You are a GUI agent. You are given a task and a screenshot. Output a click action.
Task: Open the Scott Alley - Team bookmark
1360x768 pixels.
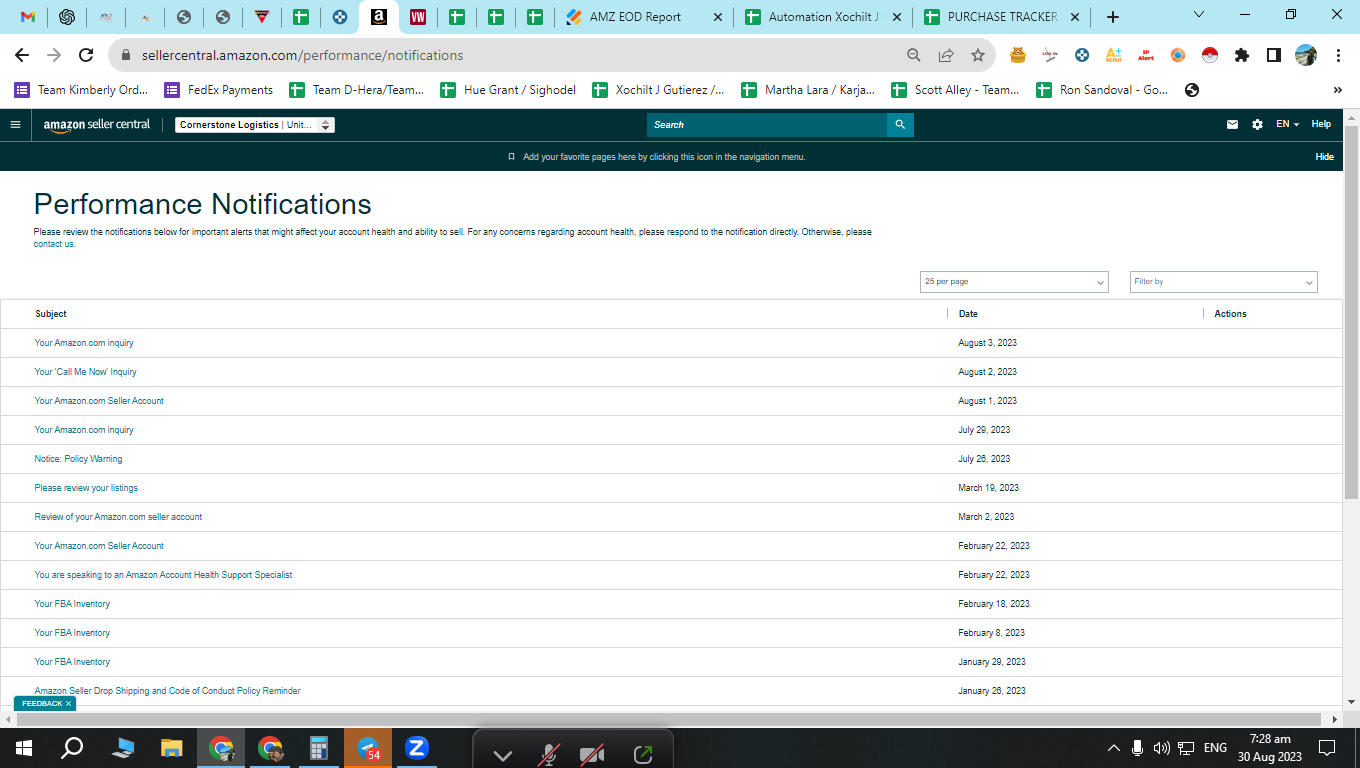tap(956, 90)
